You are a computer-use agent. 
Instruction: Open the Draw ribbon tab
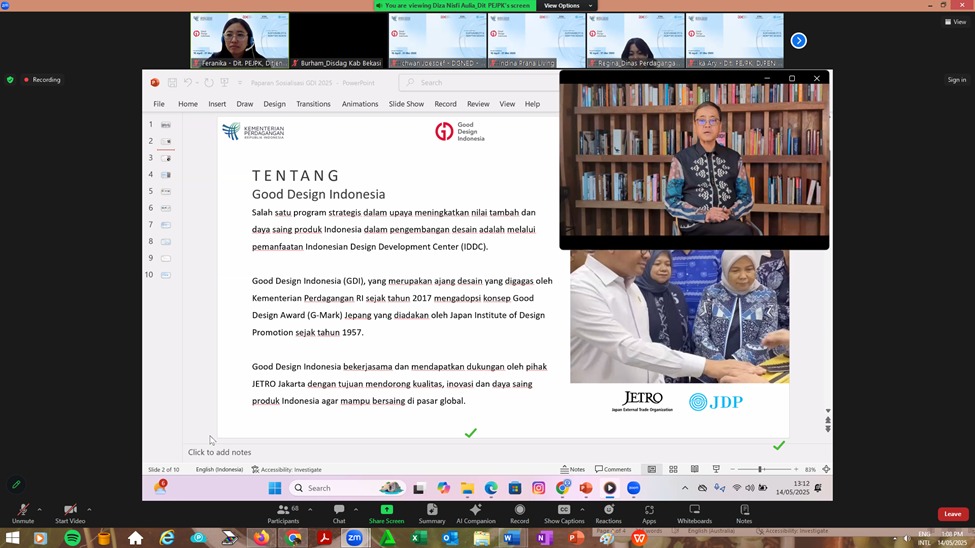click(x=244, y=104)
